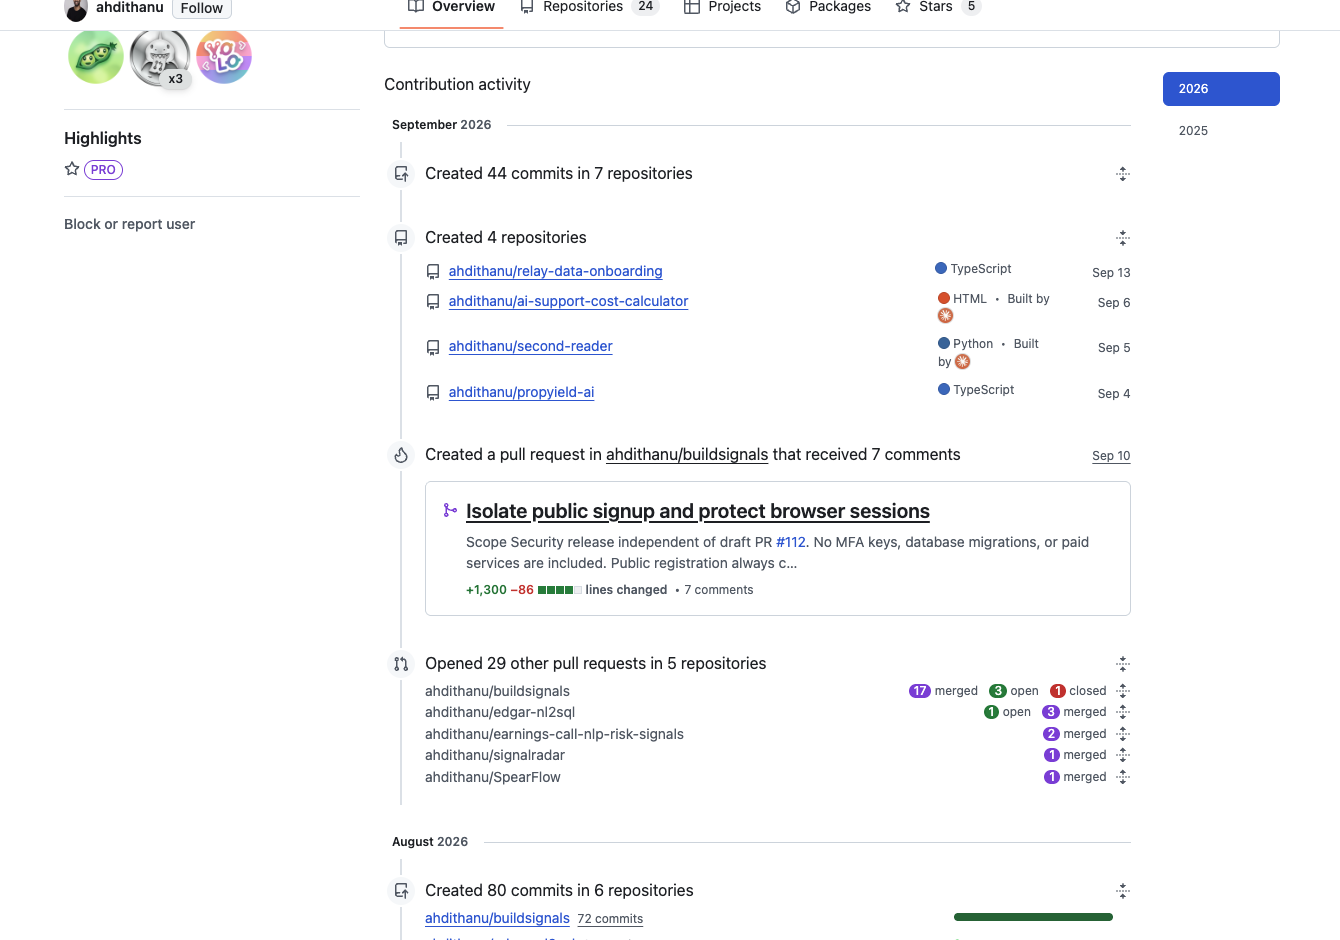This screenshot has height=940, width=1340.
Task: Open the ahdithanu/ai-support-cost-calculator repository link
Action: (569, 301)
